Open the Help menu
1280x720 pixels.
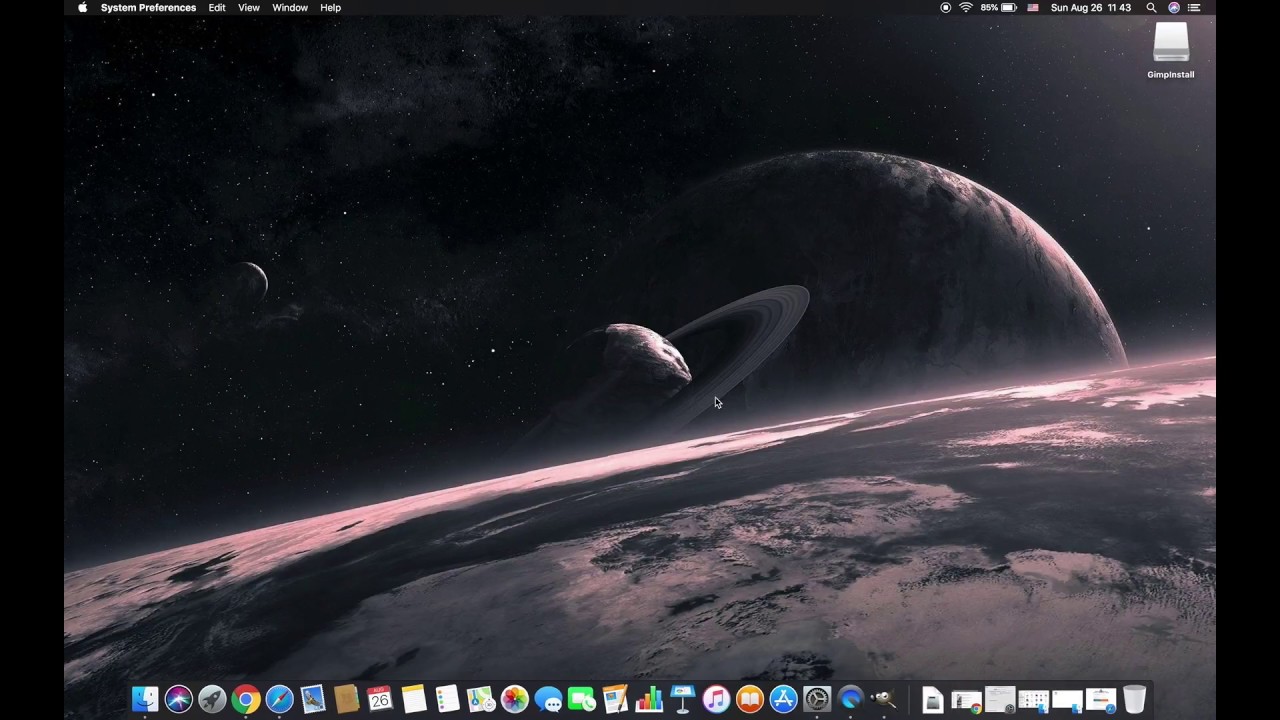(330, 7)
